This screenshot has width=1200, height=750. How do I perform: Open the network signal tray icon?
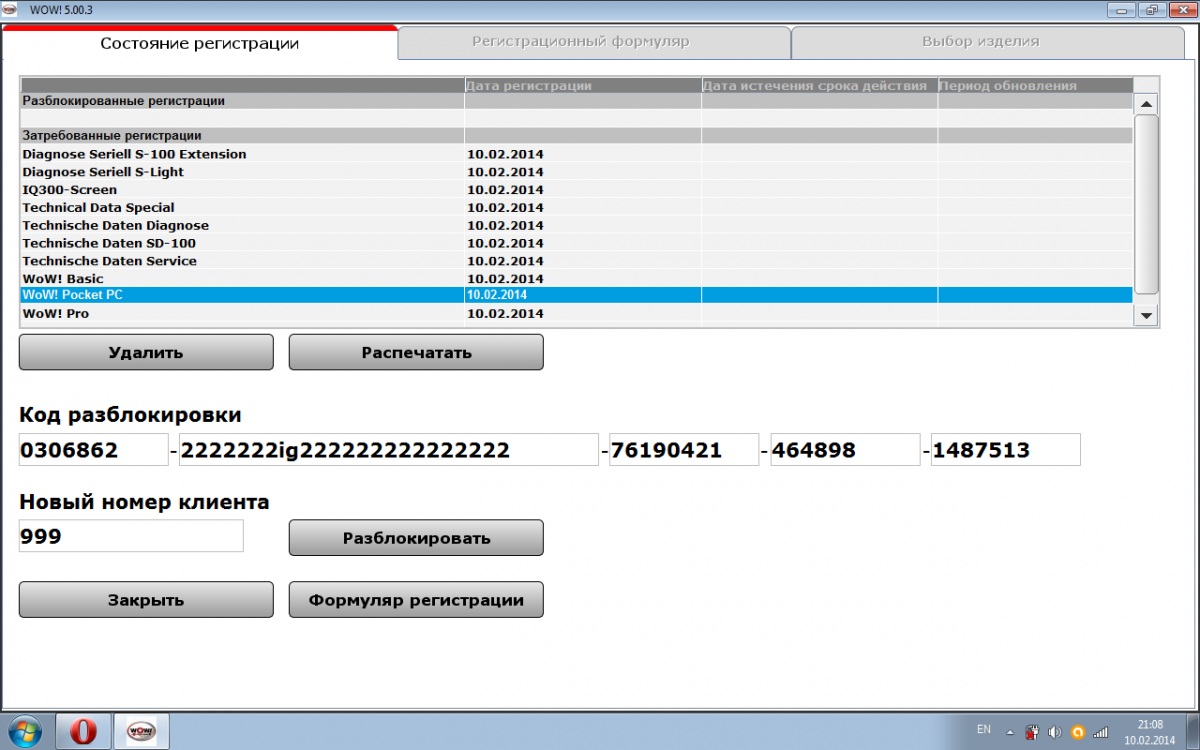(x=1100, y=731)
